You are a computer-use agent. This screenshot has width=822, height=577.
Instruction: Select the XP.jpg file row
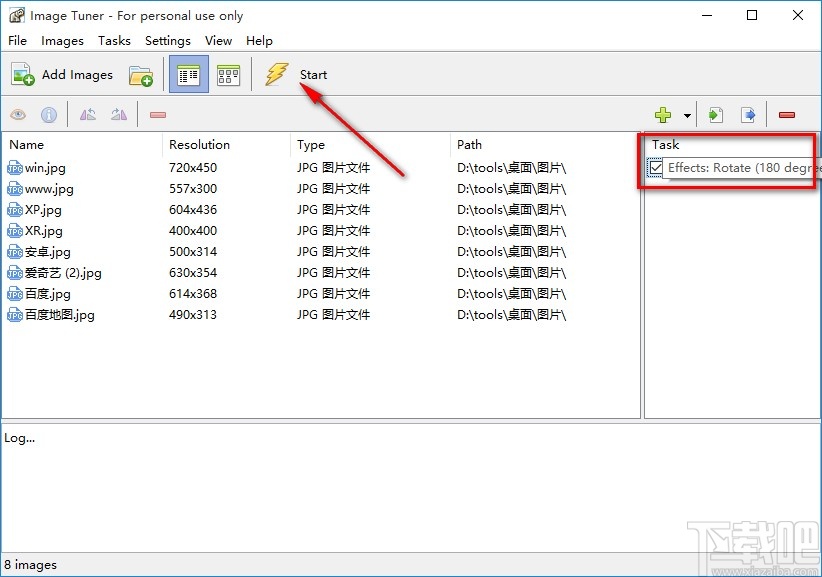pyautogui.click(x=321, y=210)
